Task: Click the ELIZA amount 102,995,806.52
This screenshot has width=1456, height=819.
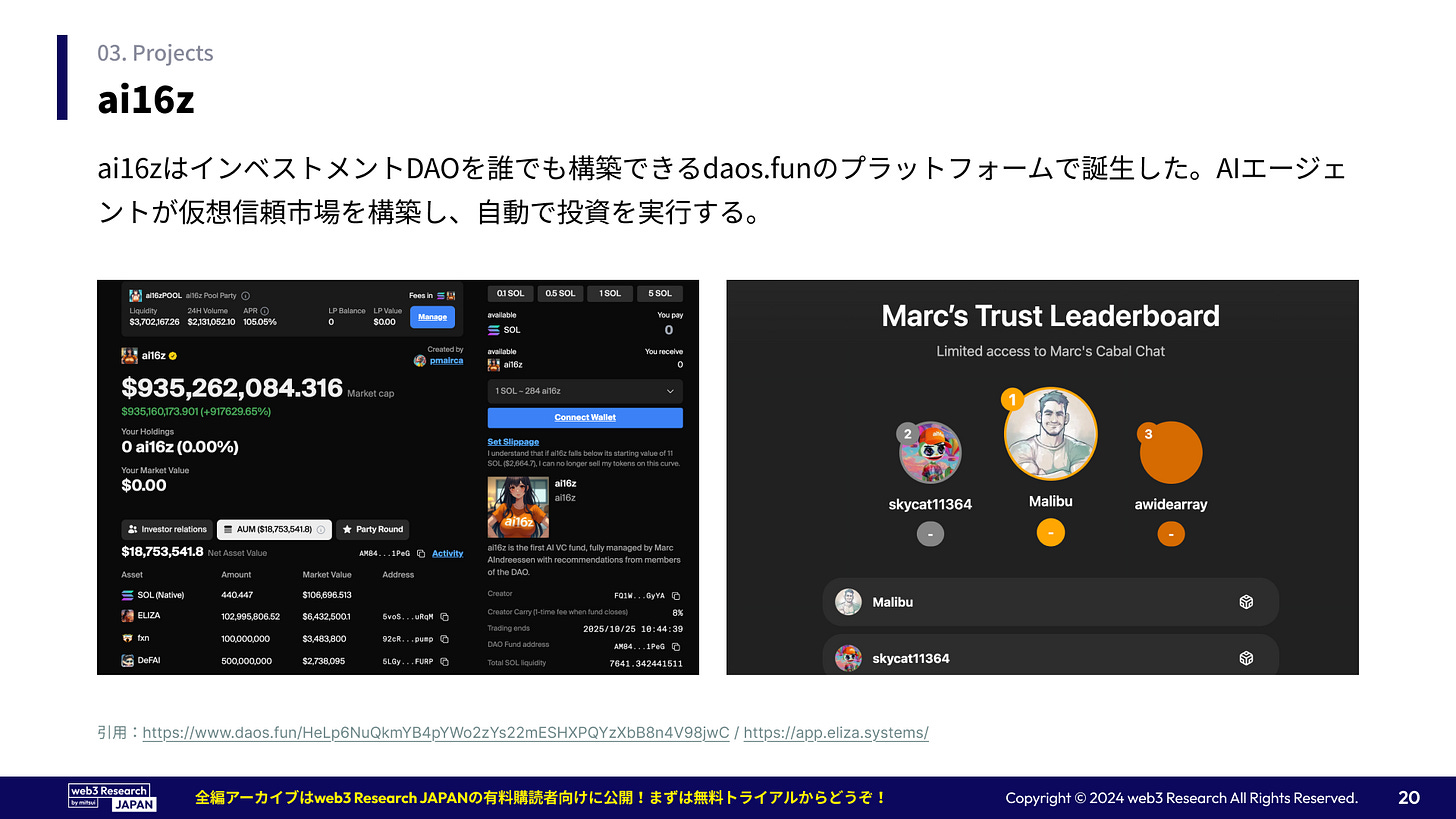Action: [251, 617]
